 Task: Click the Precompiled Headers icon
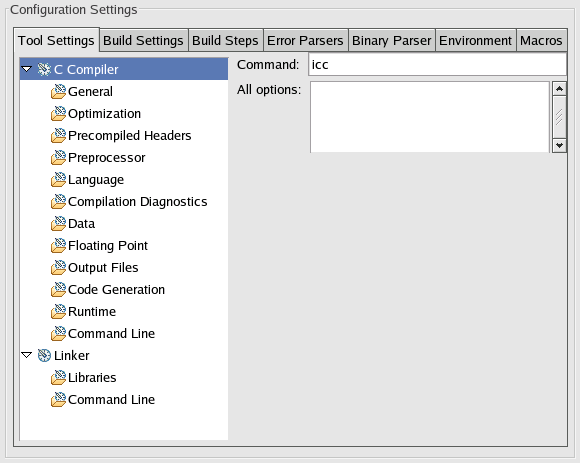click(x=58, y=136)
